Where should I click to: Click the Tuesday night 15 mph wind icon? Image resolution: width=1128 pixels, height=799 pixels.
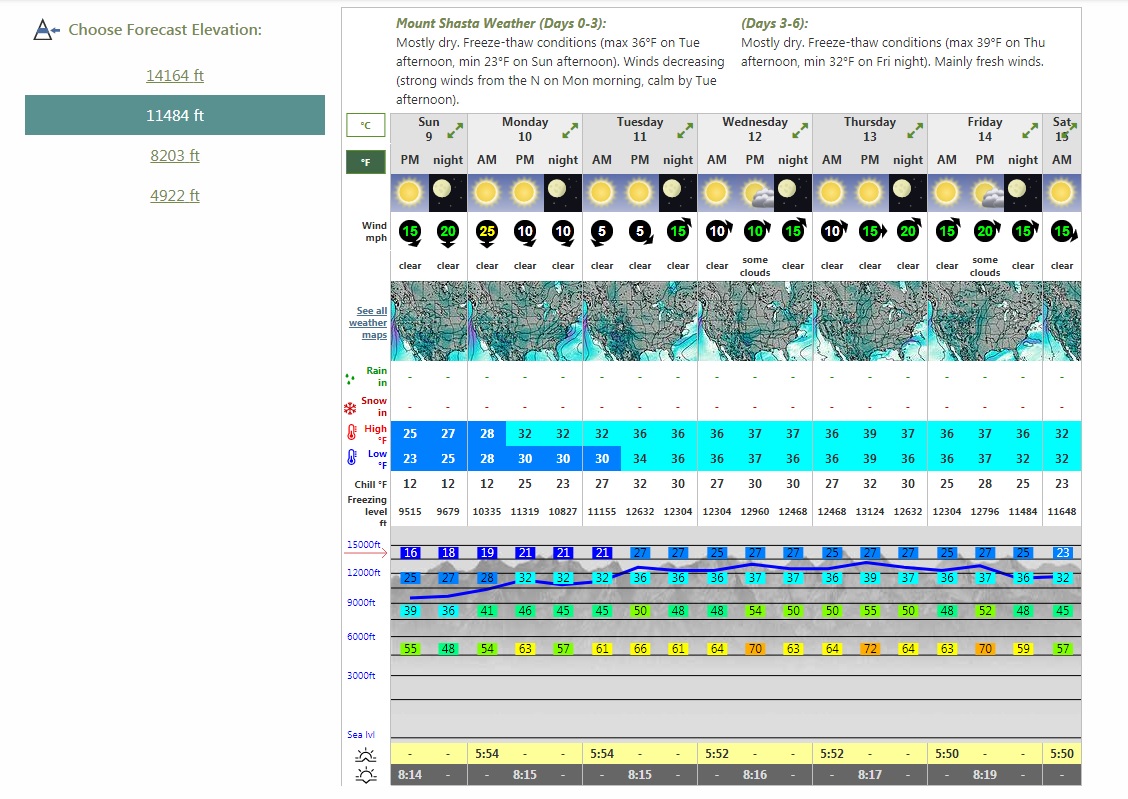pos(678,231)
